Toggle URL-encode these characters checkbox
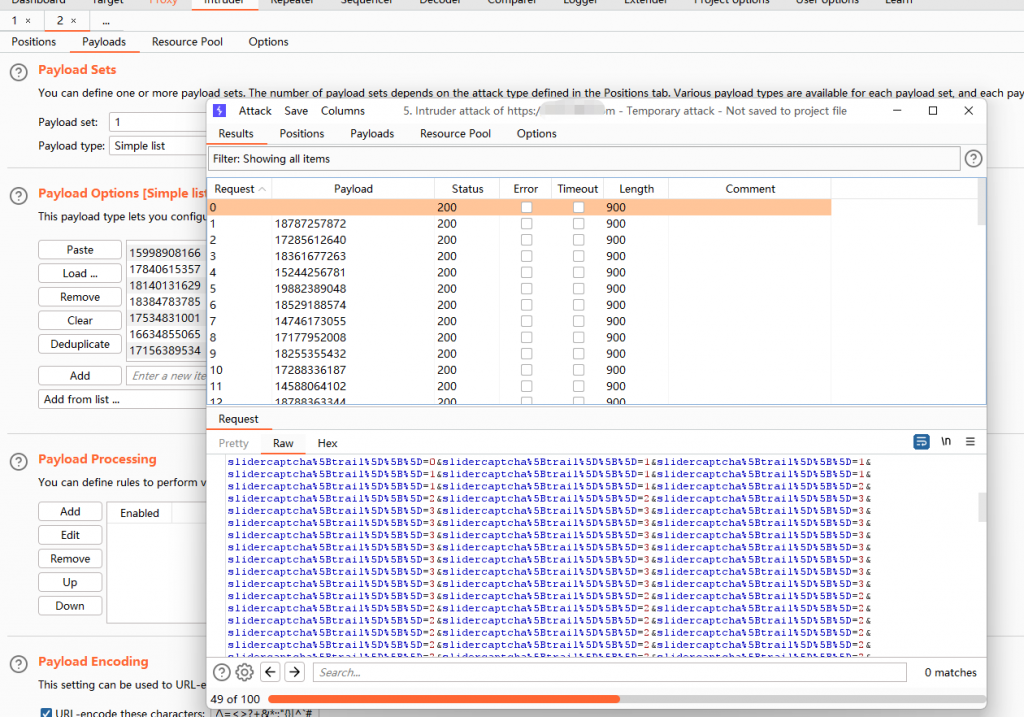The width and height of the screenshot is (1024, 717). [x=46, y=712]
